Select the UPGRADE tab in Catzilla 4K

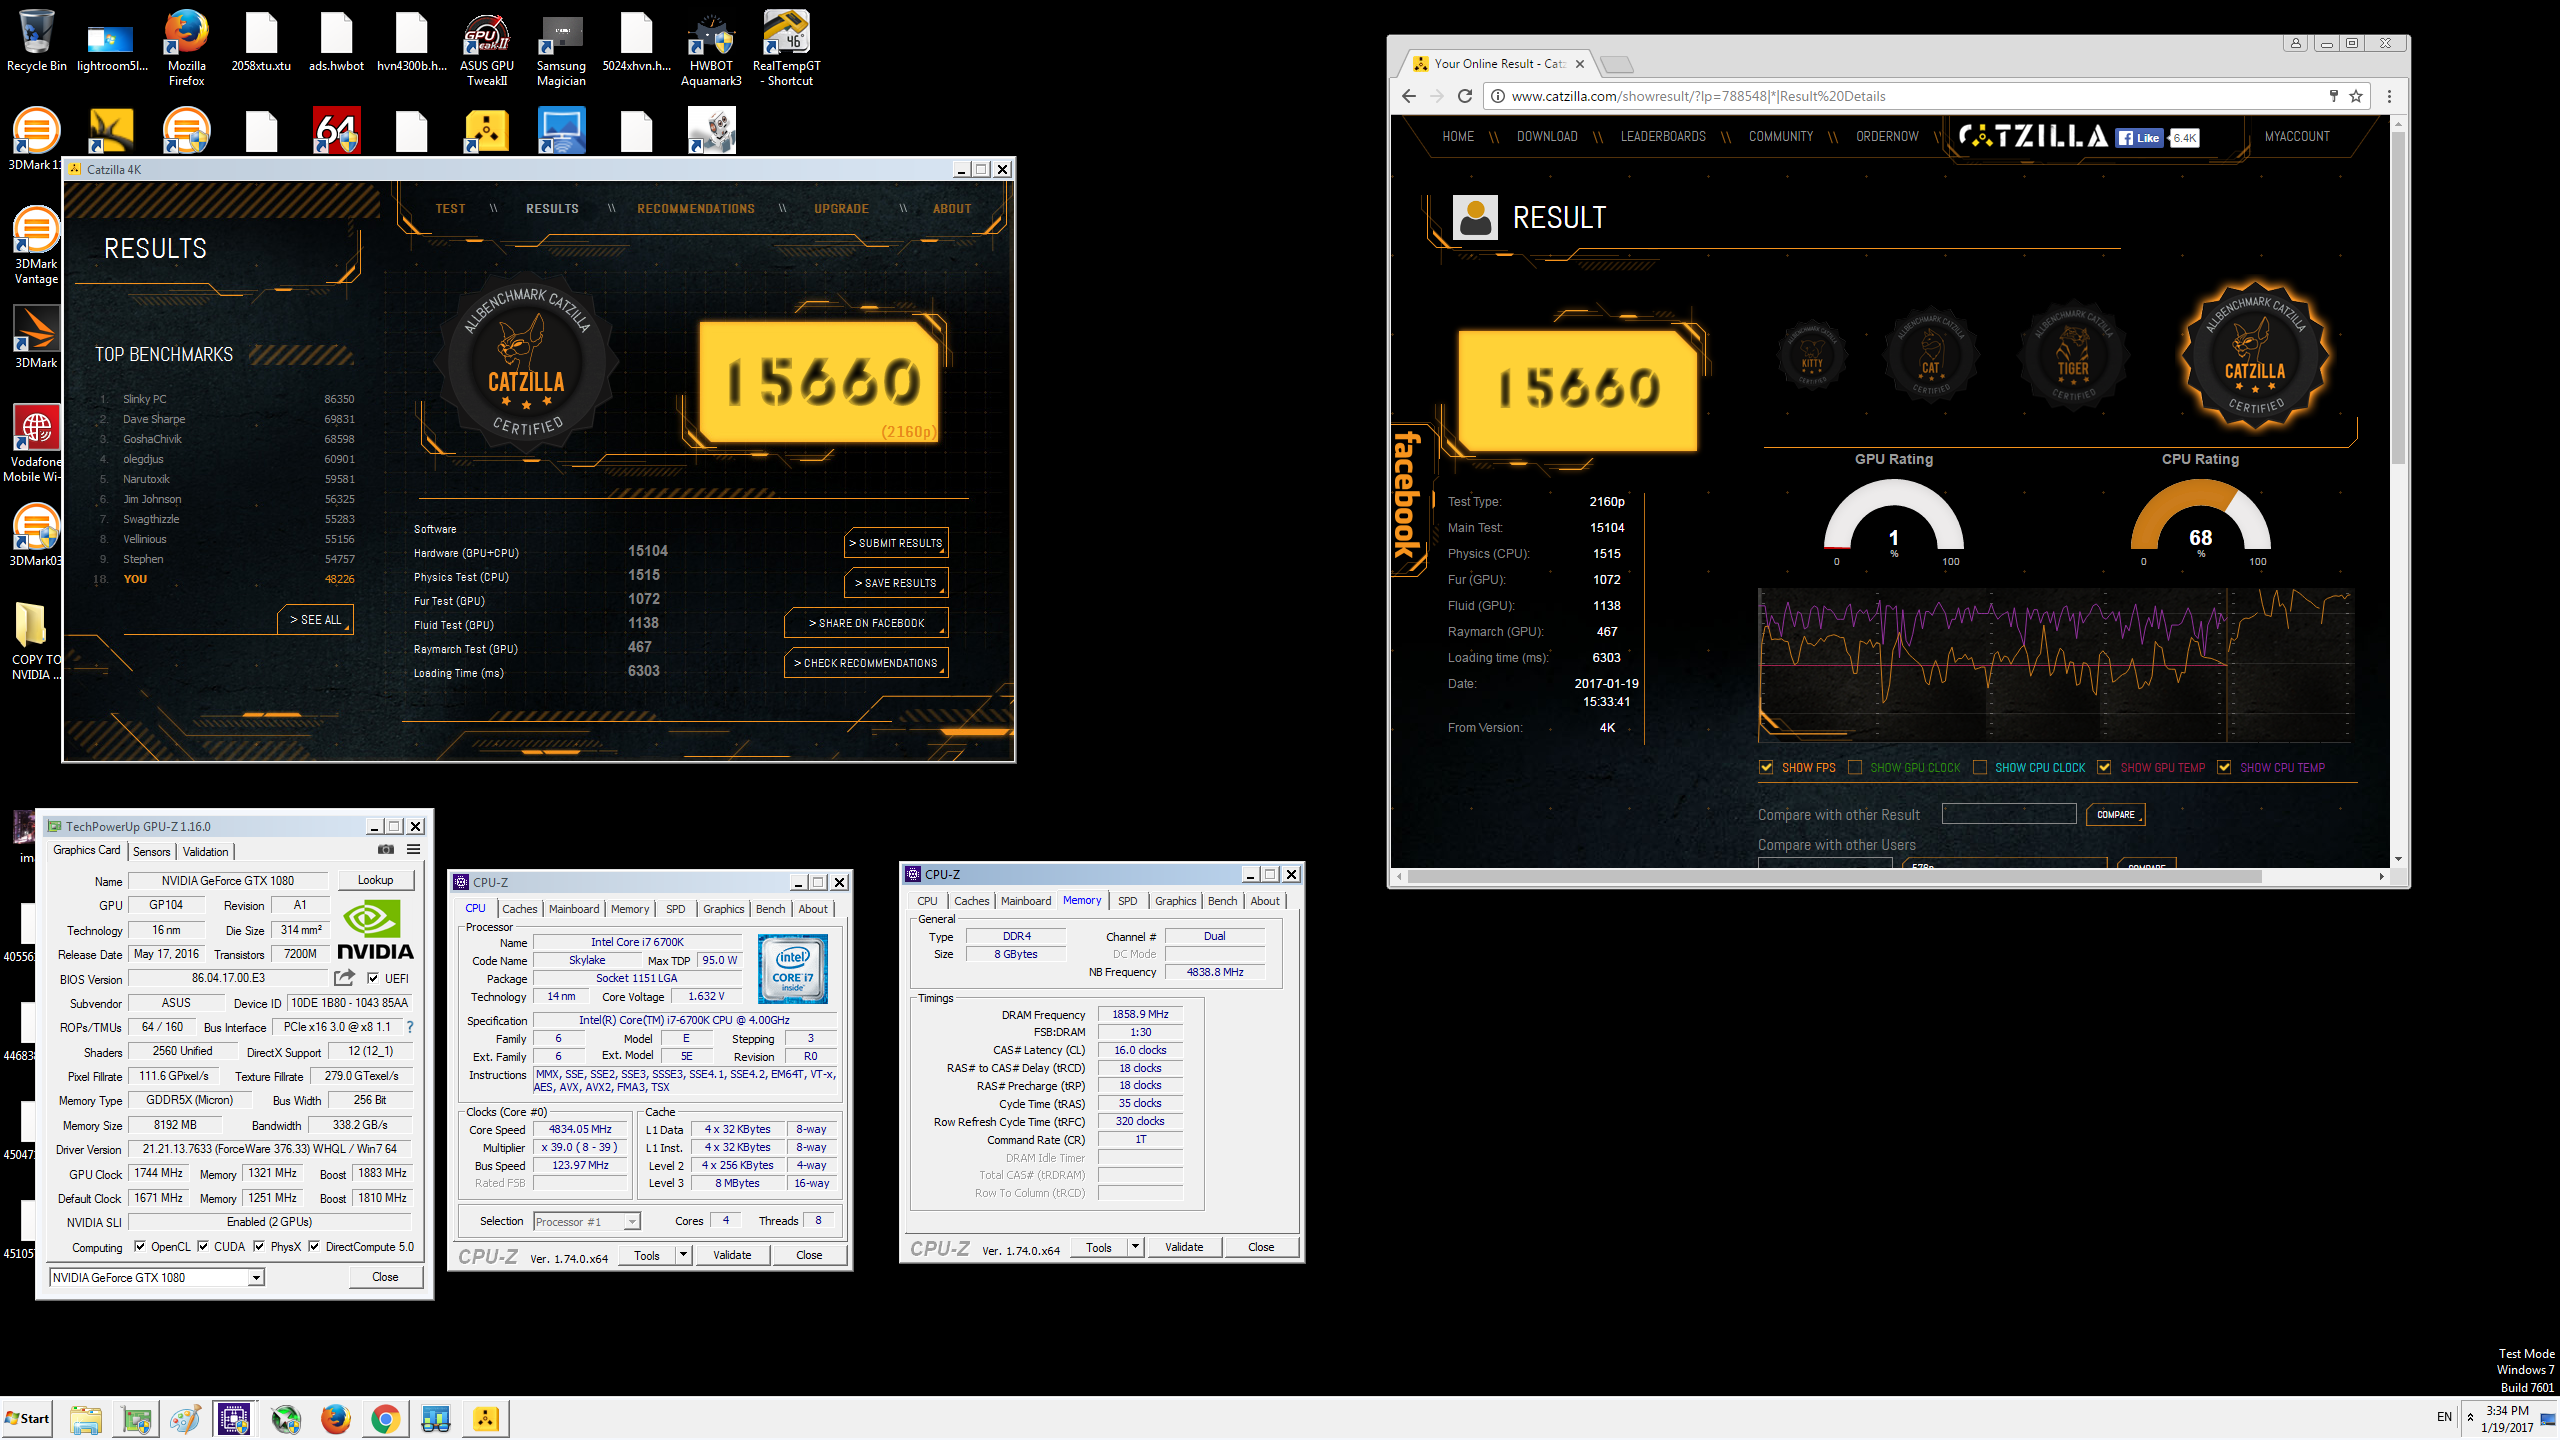(841, 209)
